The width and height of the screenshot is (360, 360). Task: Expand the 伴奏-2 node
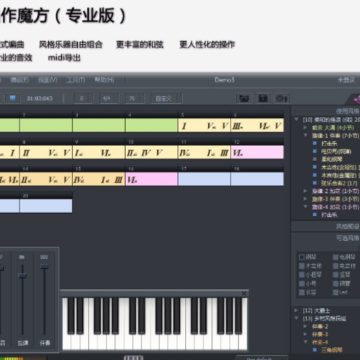pos(305,326)
